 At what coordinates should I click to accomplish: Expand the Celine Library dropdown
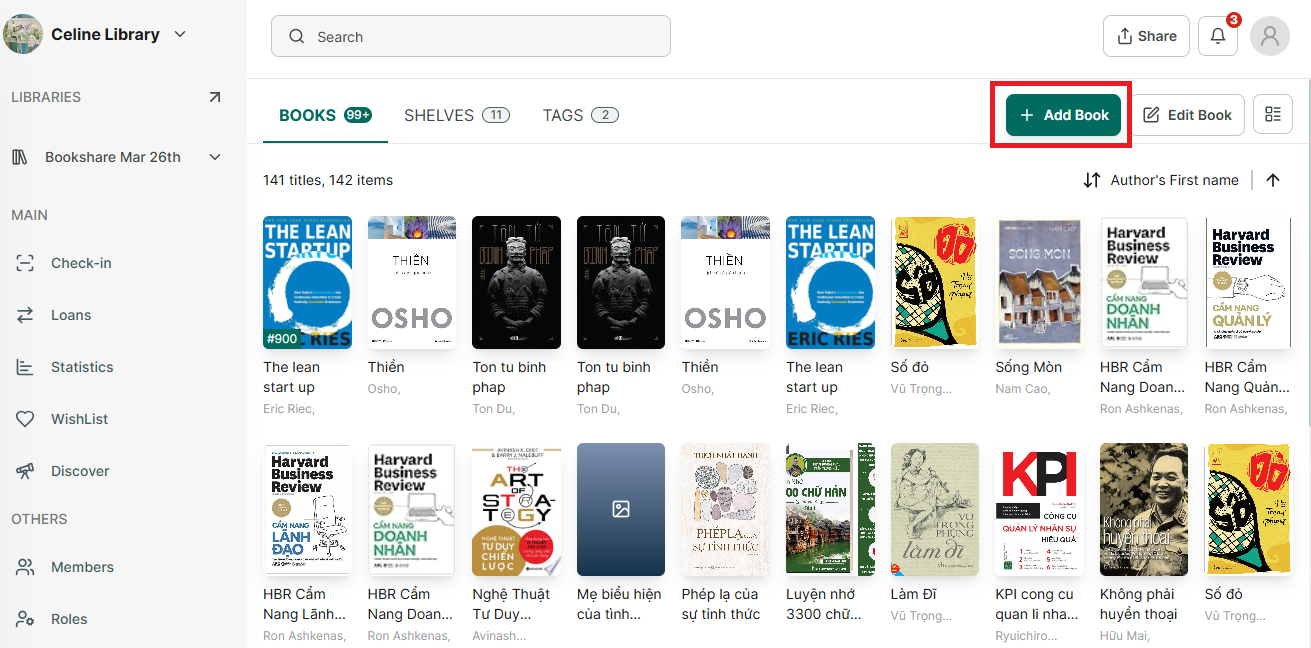180,34
